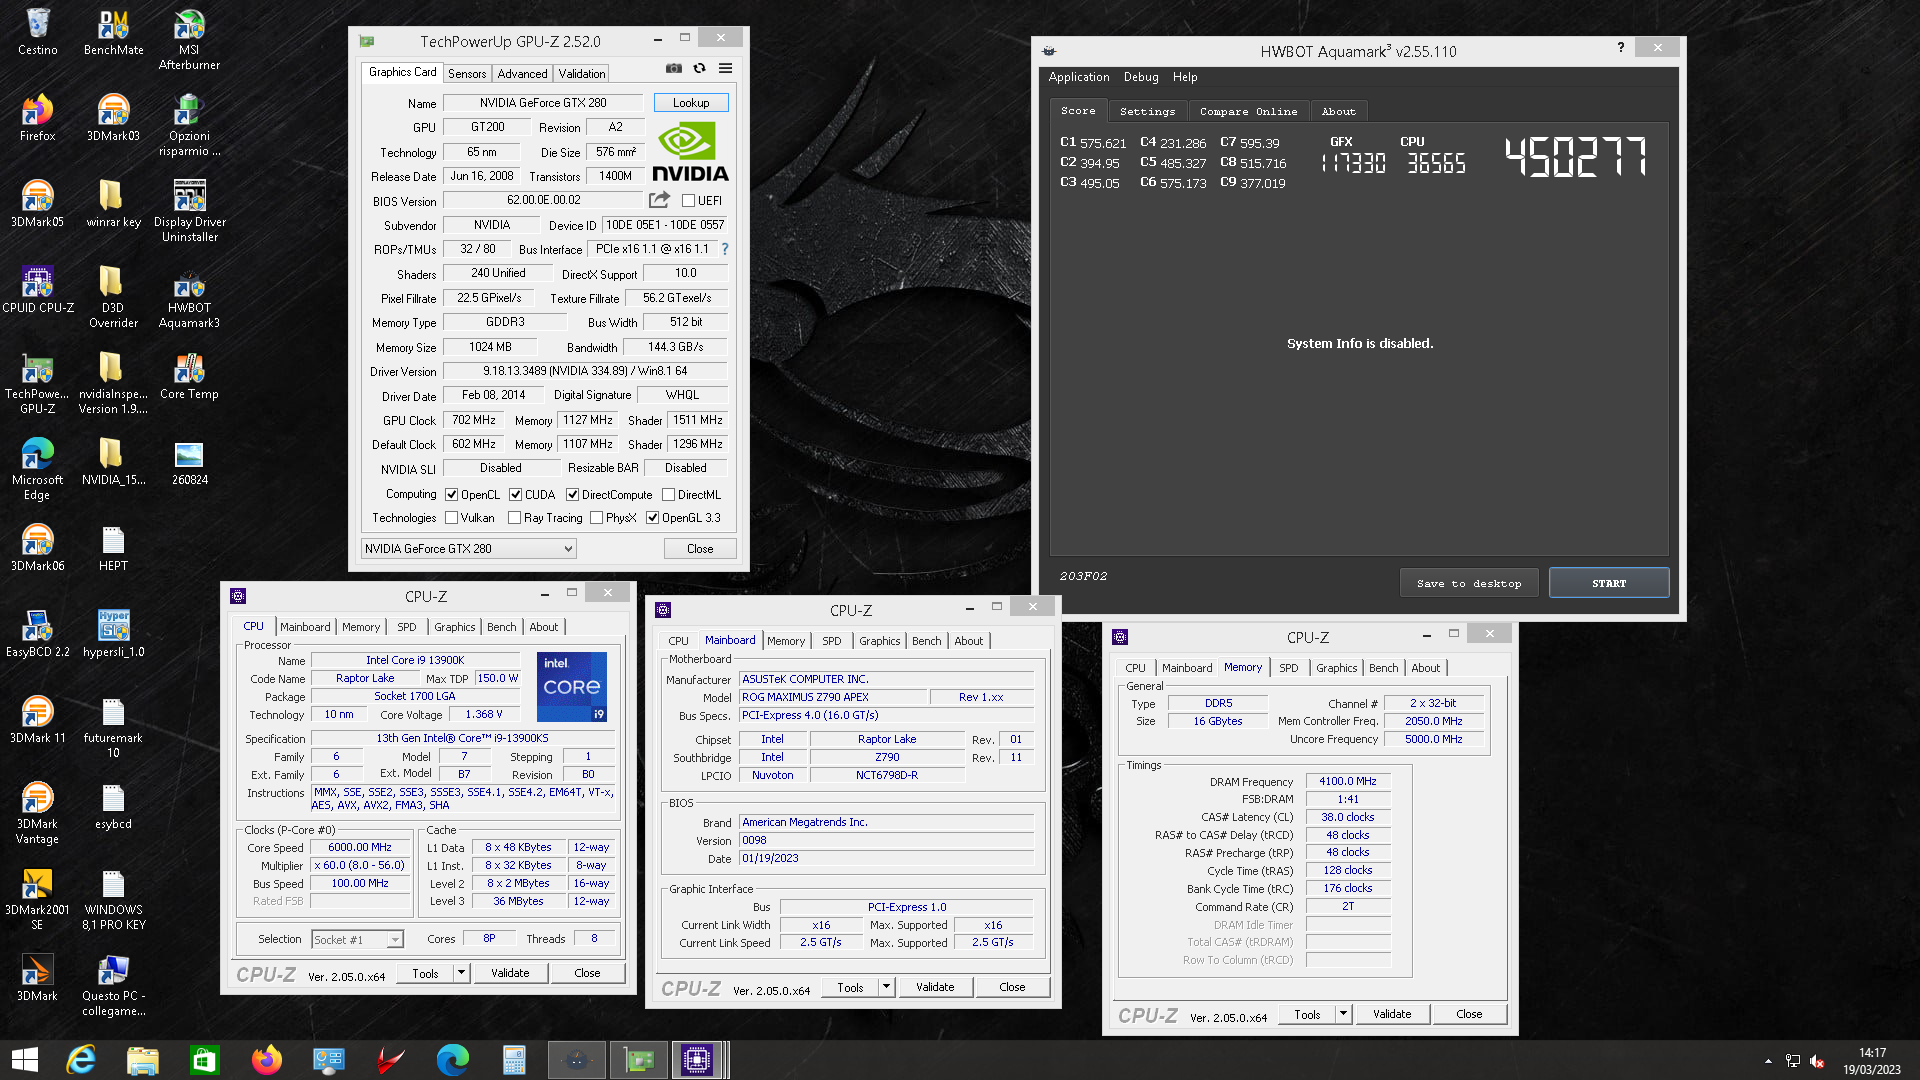Open the 260824 image file icon

click(x=189, y=463)
